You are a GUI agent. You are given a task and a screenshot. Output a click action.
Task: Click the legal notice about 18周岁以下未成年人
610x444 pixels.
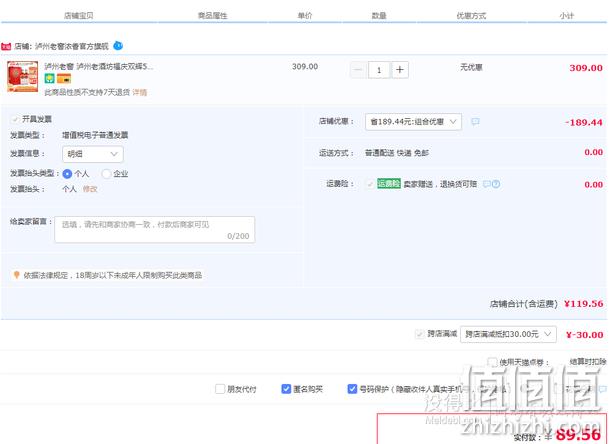pos(113,276)
